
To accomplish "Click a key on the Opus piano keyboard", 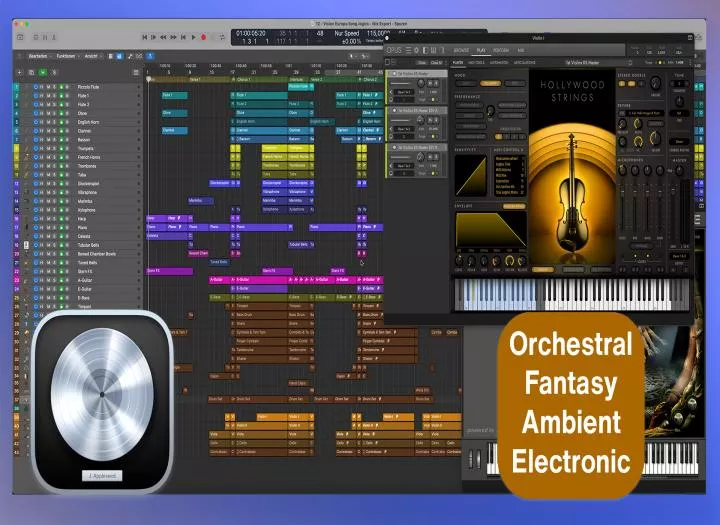I will 572,294.
